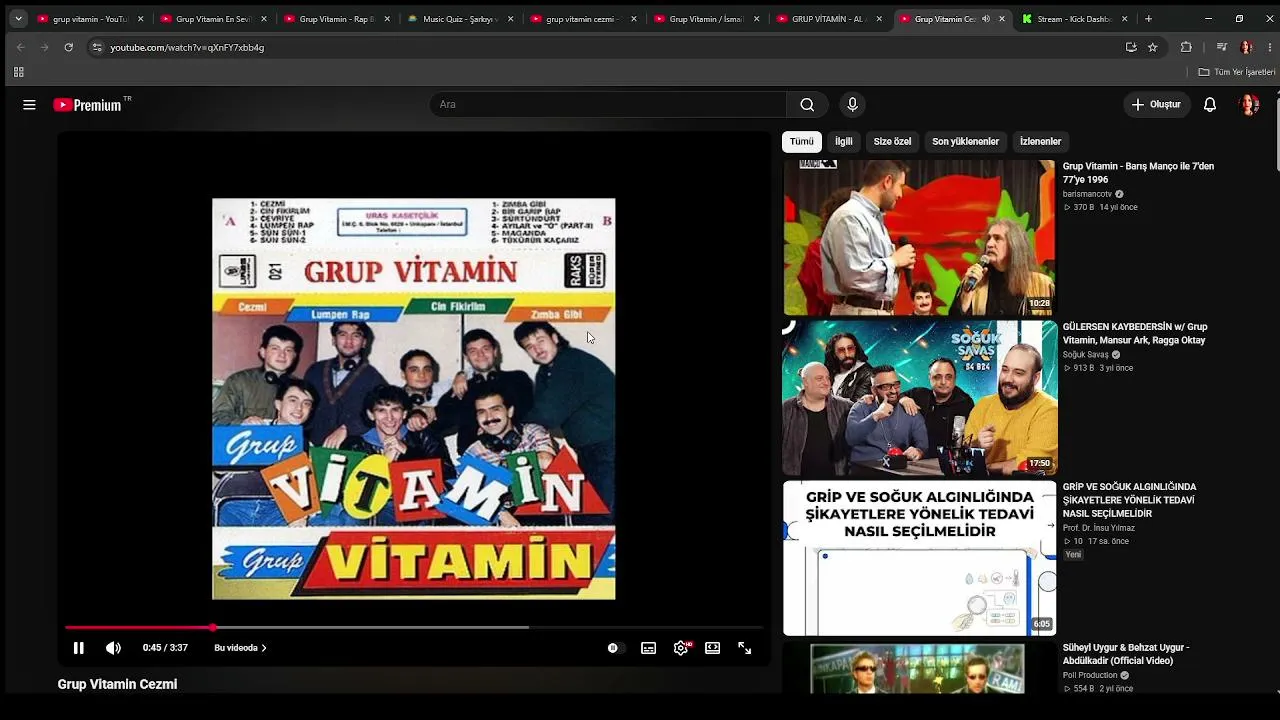Open the 'Tüm Yer İşaretleri' bookmarks folder
This screenshot has width=1280, height=720.
[1237, 72]
